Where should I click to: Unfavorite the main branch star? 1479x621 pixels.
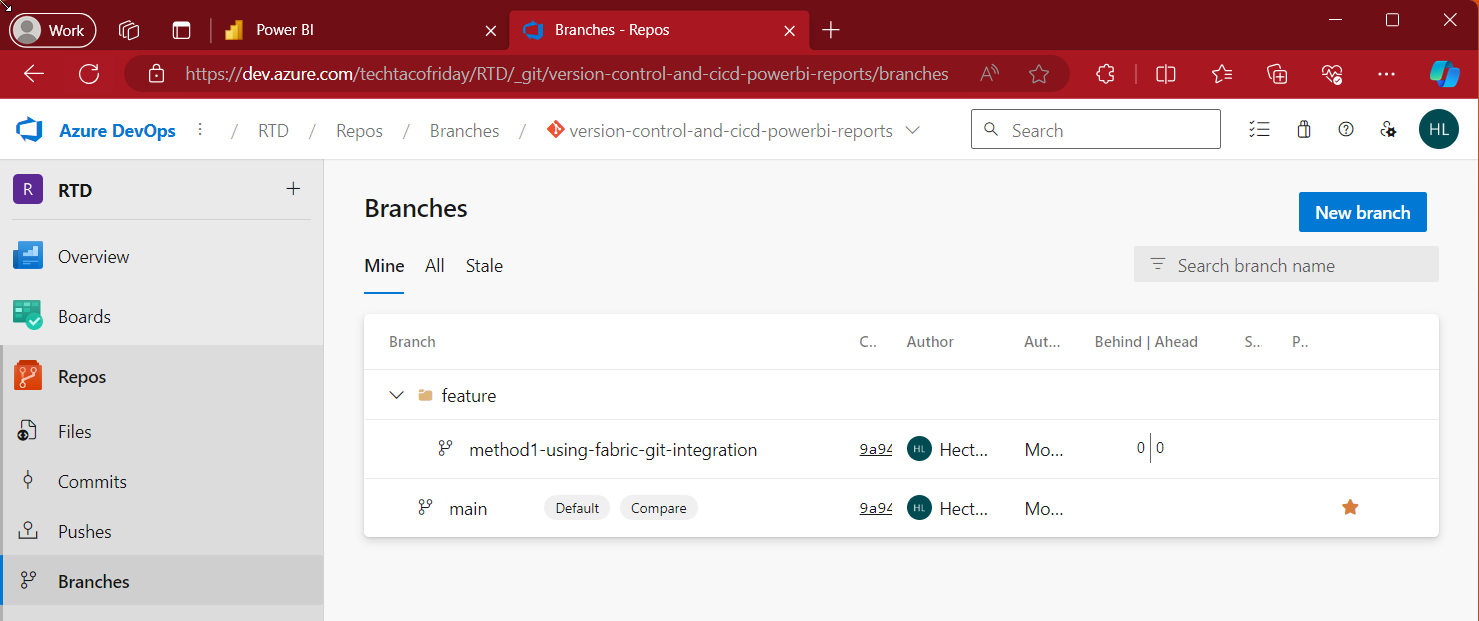pos(1350,507)
